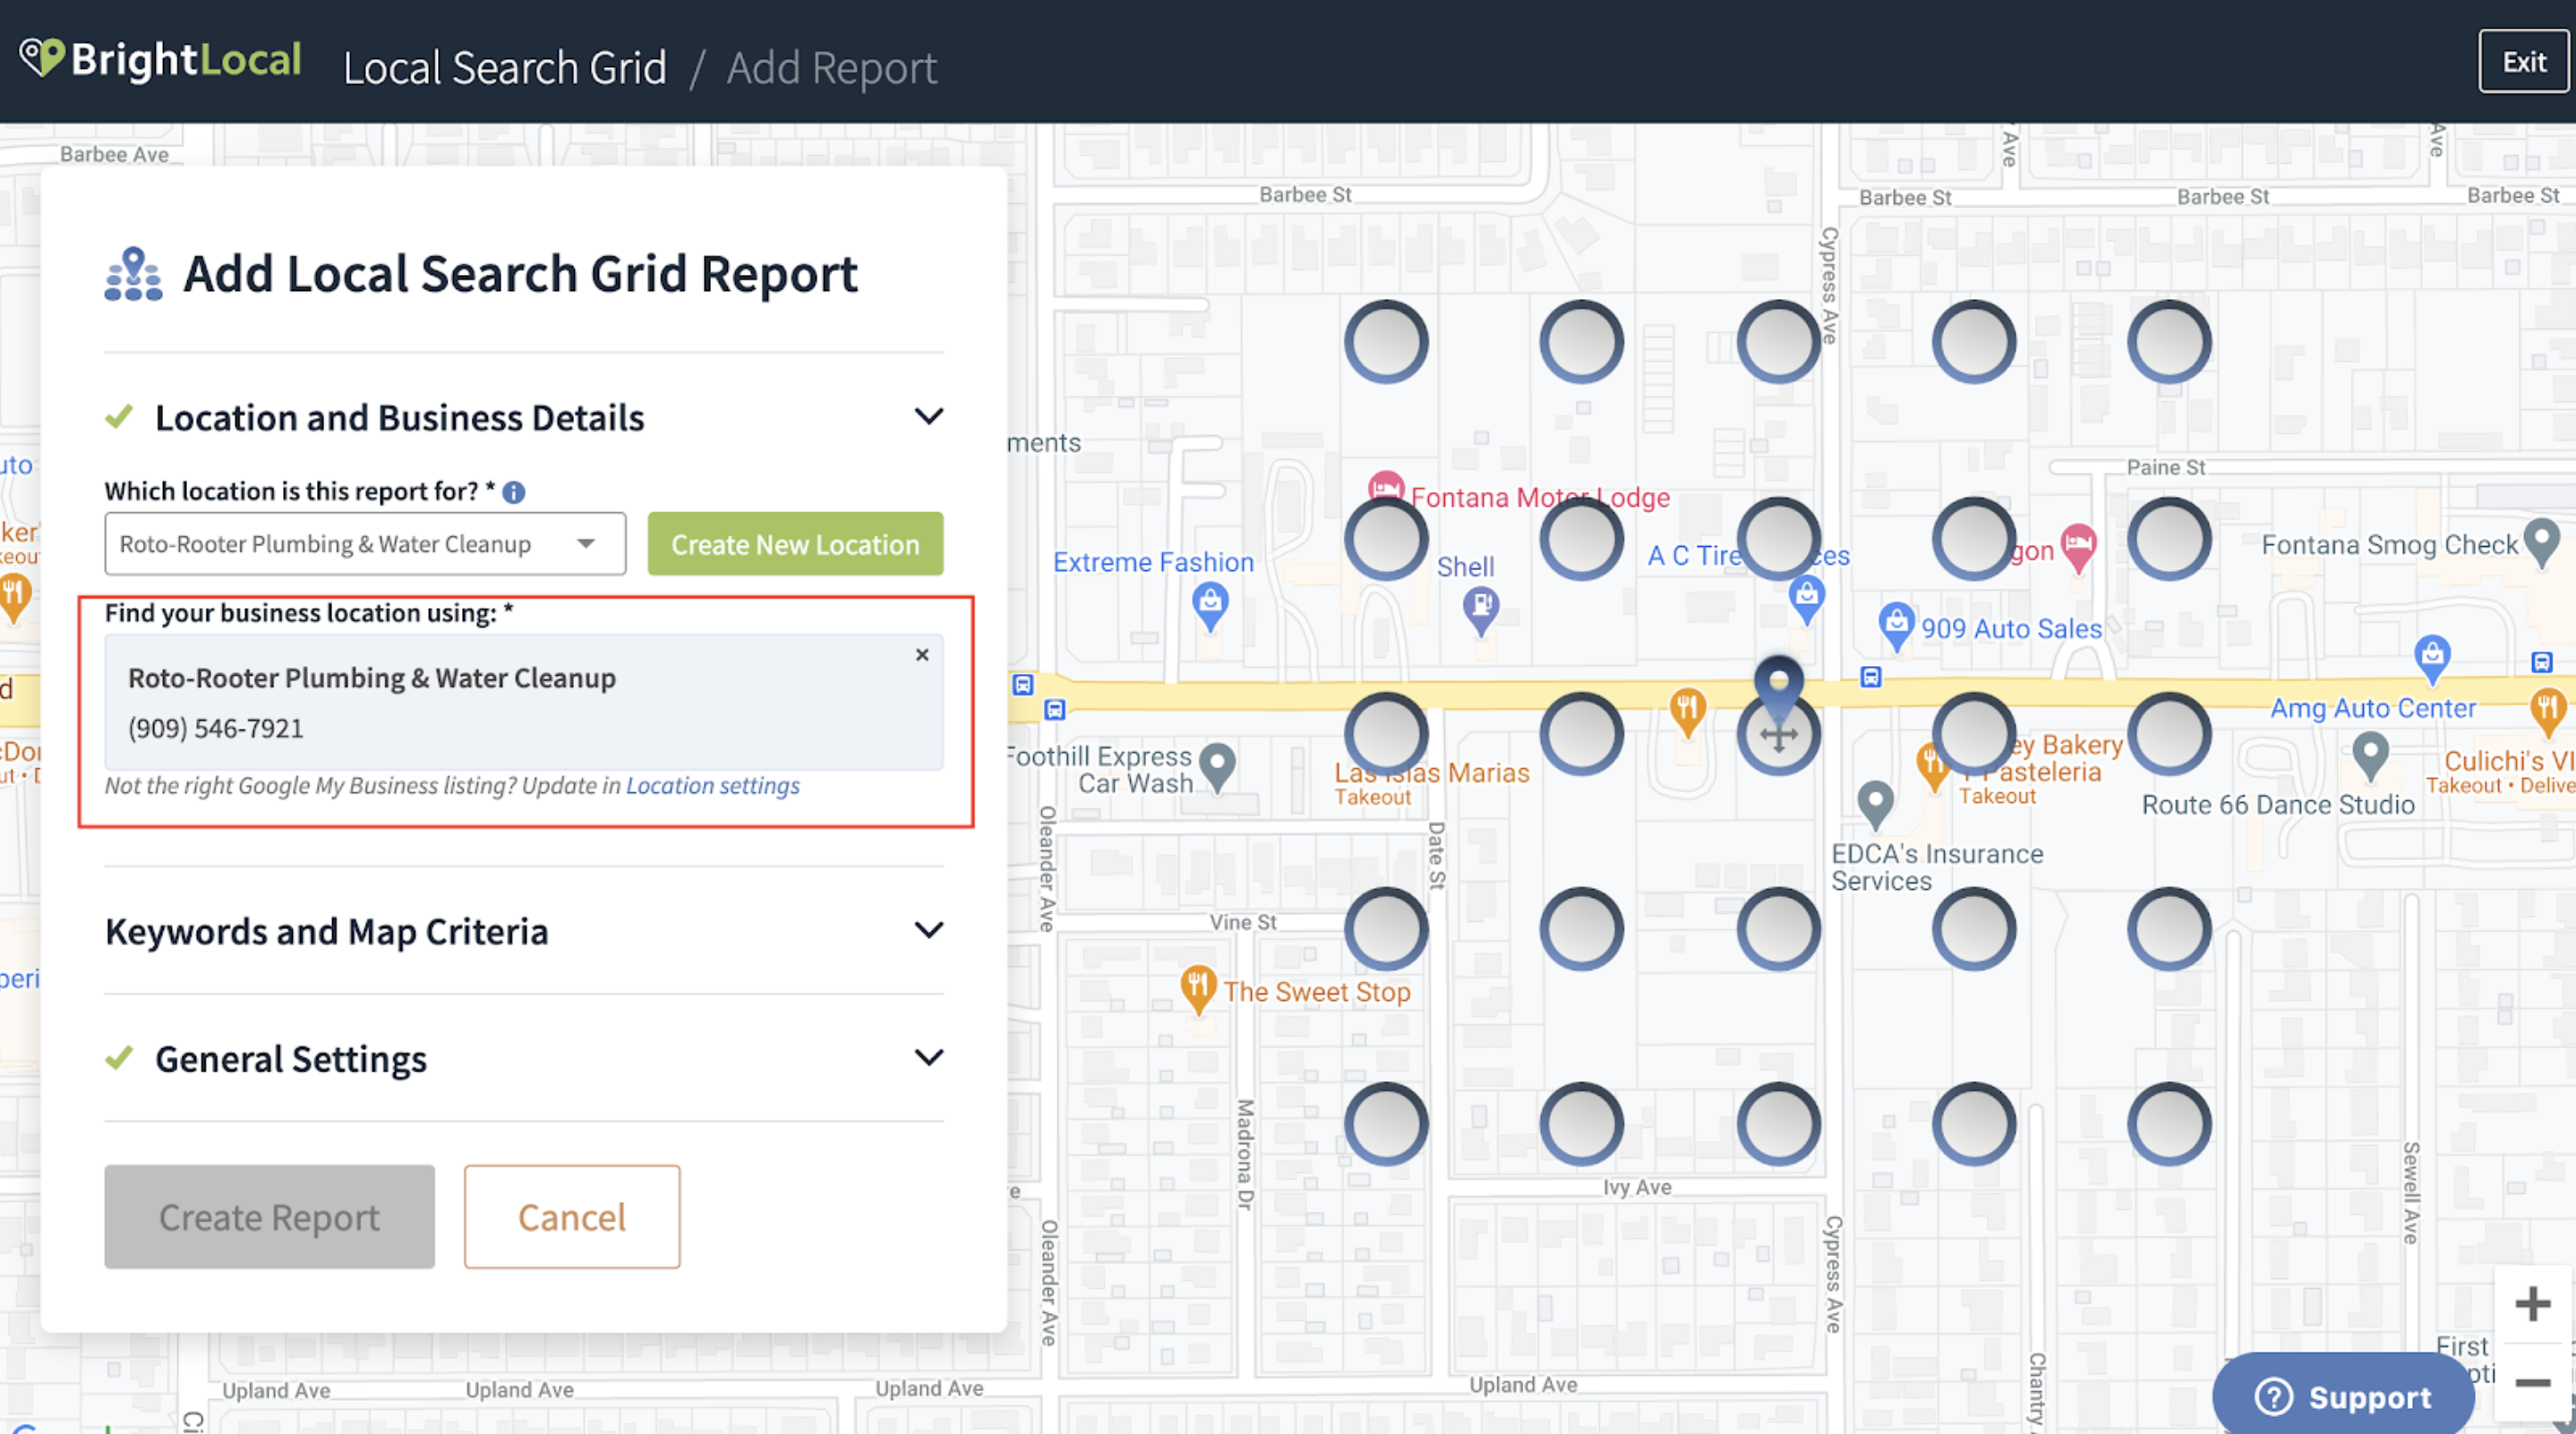Click General Settings heading
2576x1434 pixels.
click(291, 1058)
